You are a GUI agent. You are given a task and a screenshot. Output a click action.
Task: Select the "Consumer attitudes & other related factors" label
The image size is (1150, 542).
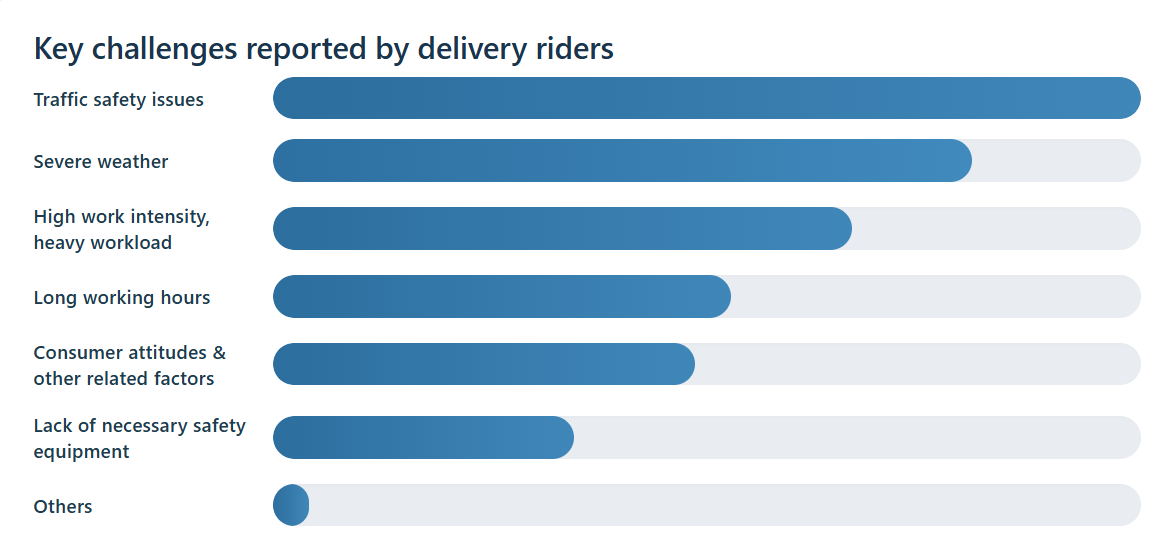[x=129, y=365]
